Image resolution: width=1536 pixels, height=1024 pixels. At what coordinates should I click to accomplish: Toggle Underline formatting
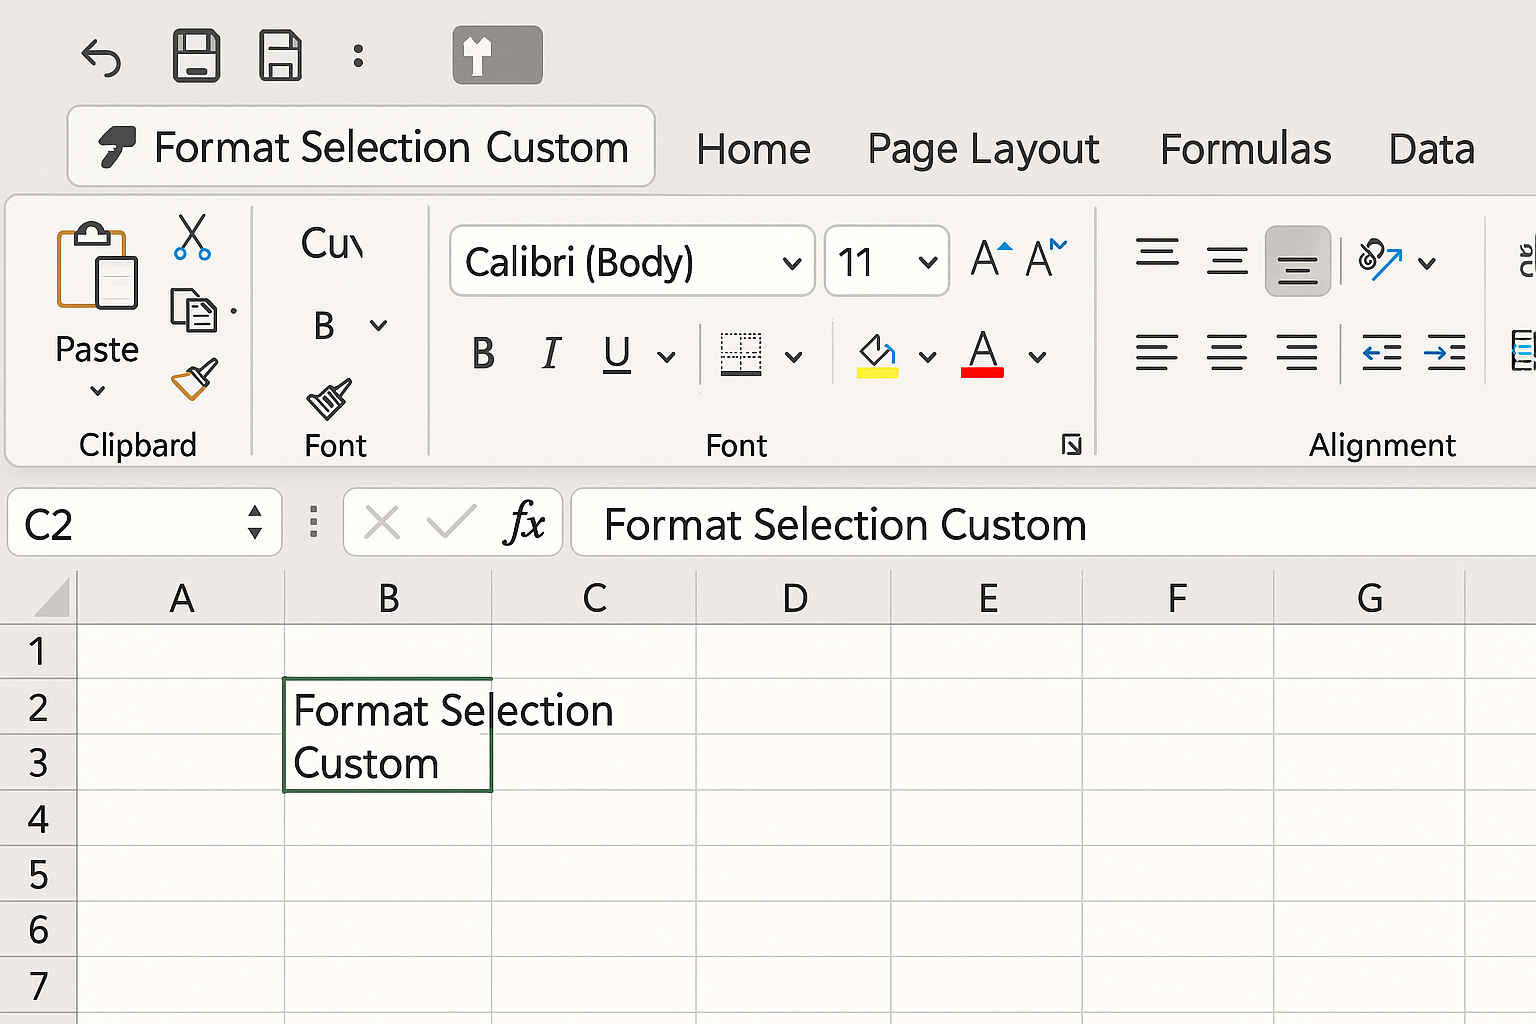617,354
